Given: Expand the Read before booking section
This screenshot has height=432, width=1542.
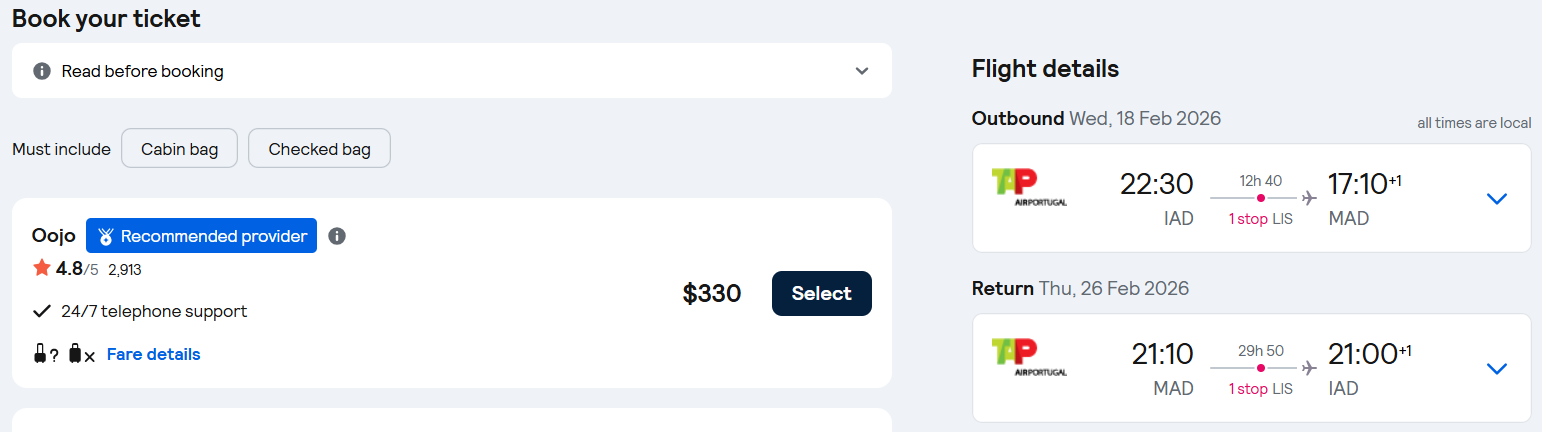Looking at the screenshot, I should [x=862, y=71].
